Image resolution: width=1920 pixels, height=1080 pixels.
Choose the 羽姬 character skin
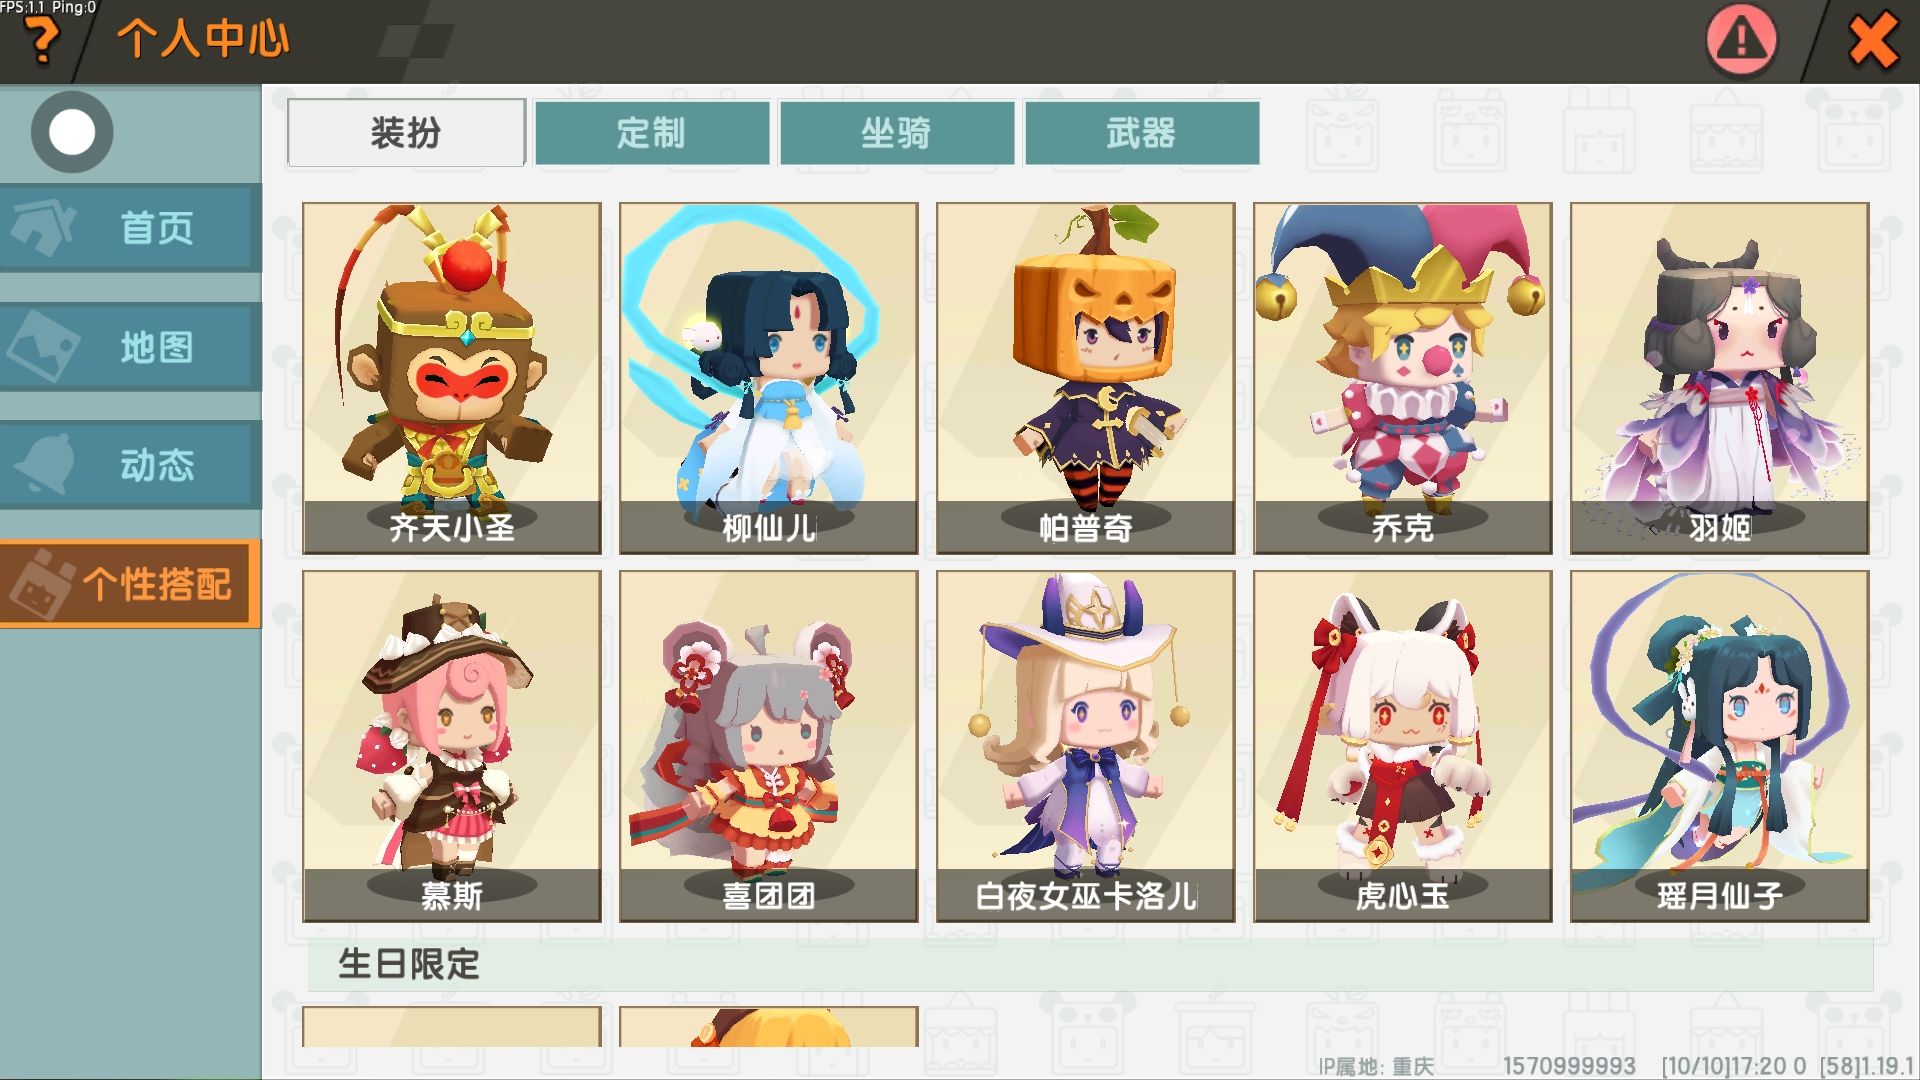point(1720,378)
